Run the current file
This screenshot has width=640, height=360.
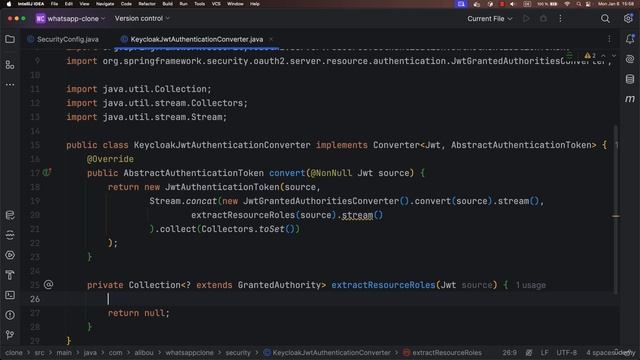526,19
